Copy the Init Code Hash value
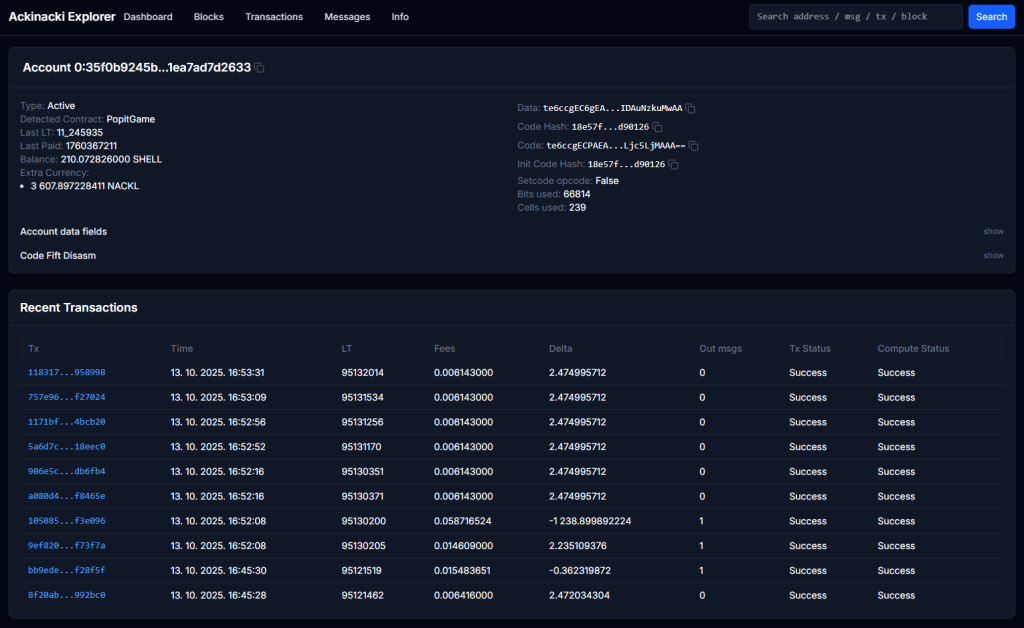This screenshot has height=628, width=1024. pos(673,164)
